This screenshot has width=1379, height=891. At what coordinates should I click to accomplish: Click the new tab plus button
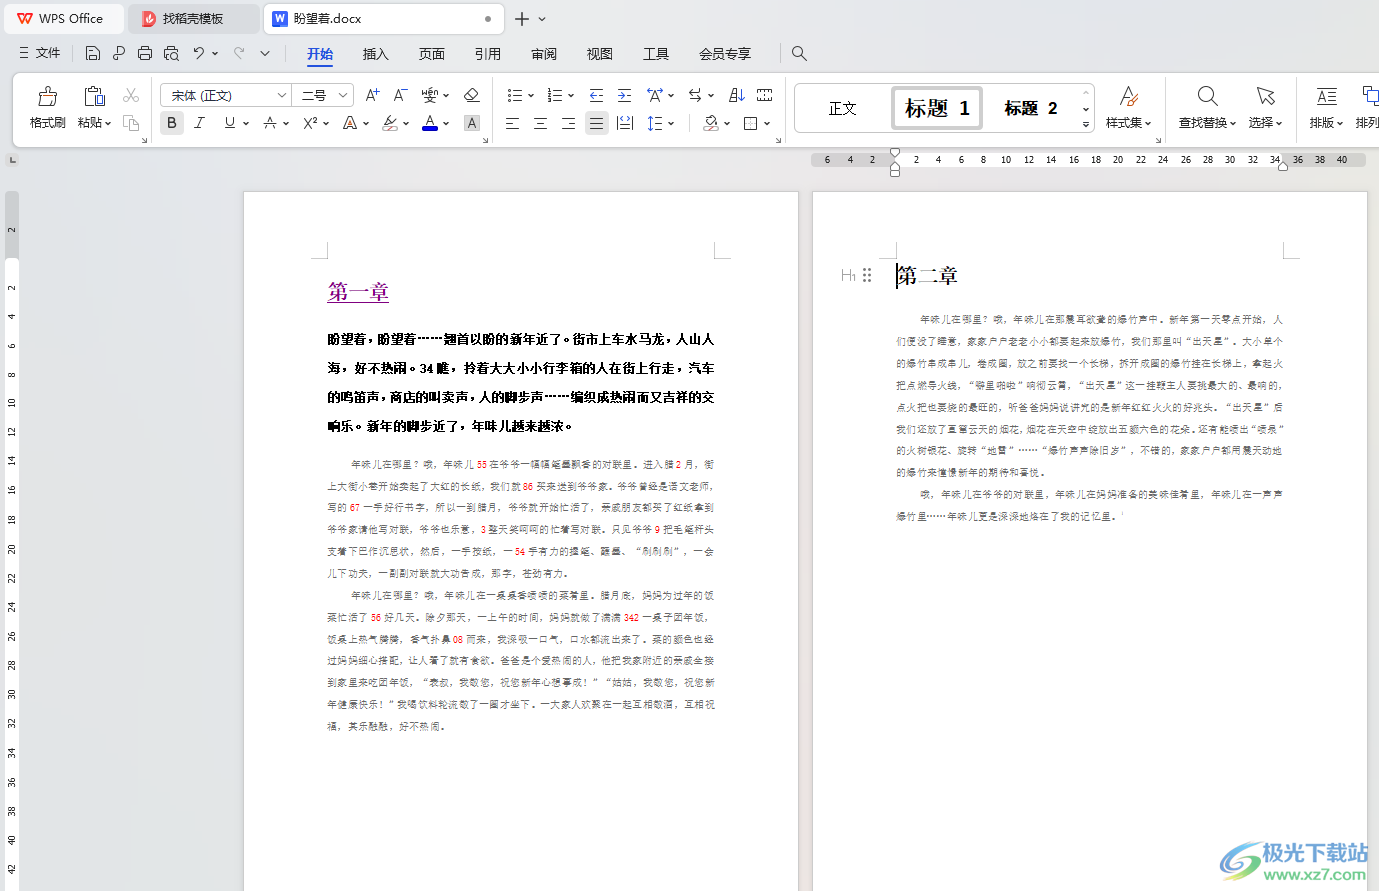pyautogui.click(x=521, y=18)
